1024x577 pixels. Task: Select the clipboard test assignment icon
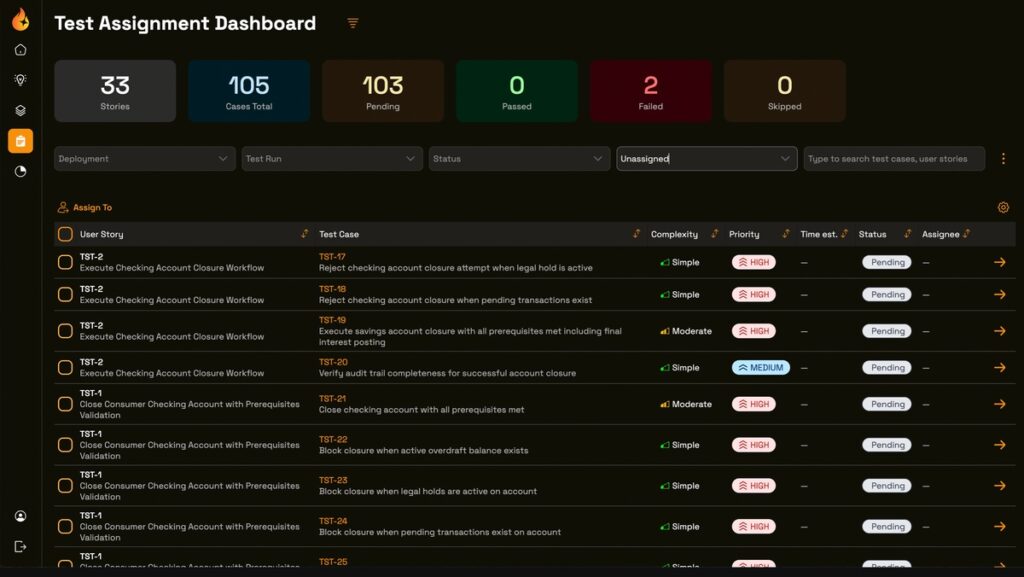click(x=20, y=141)
